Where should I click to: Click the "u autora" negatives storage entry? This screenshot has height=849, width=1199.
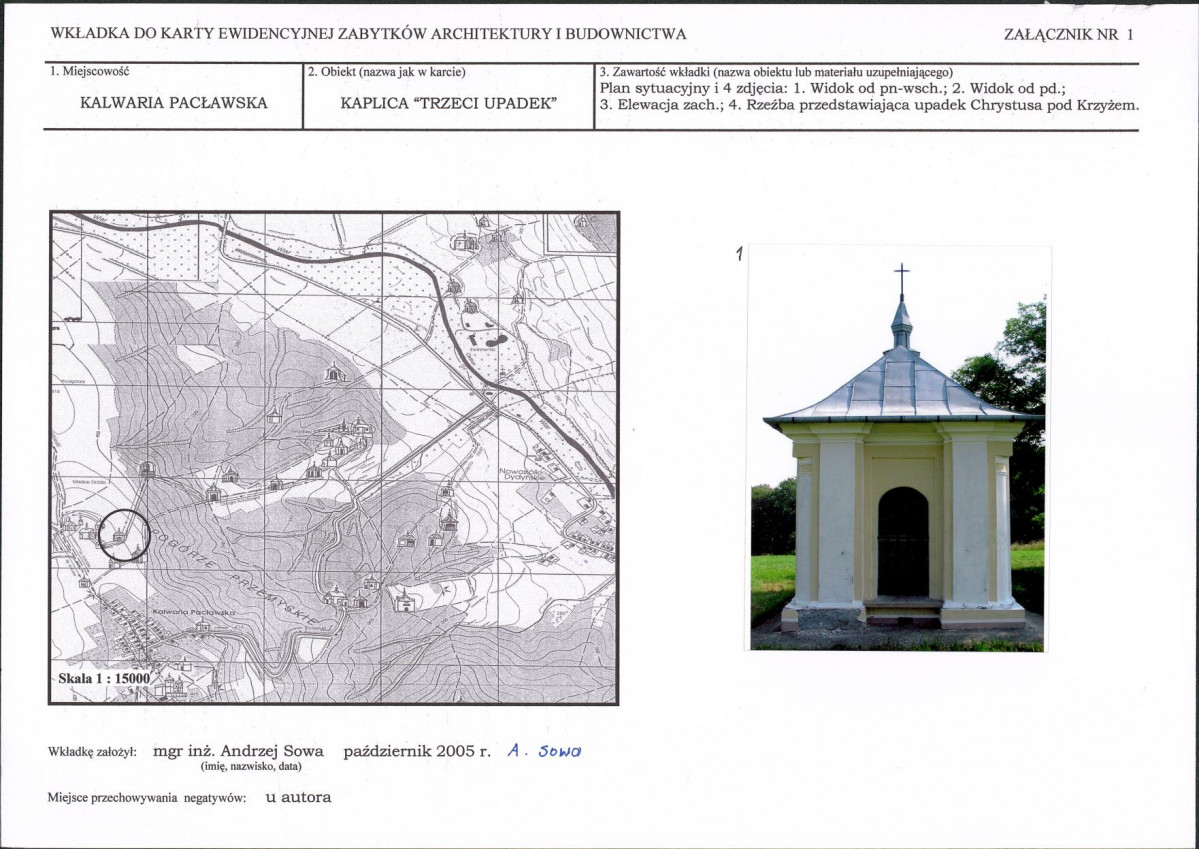298,797
